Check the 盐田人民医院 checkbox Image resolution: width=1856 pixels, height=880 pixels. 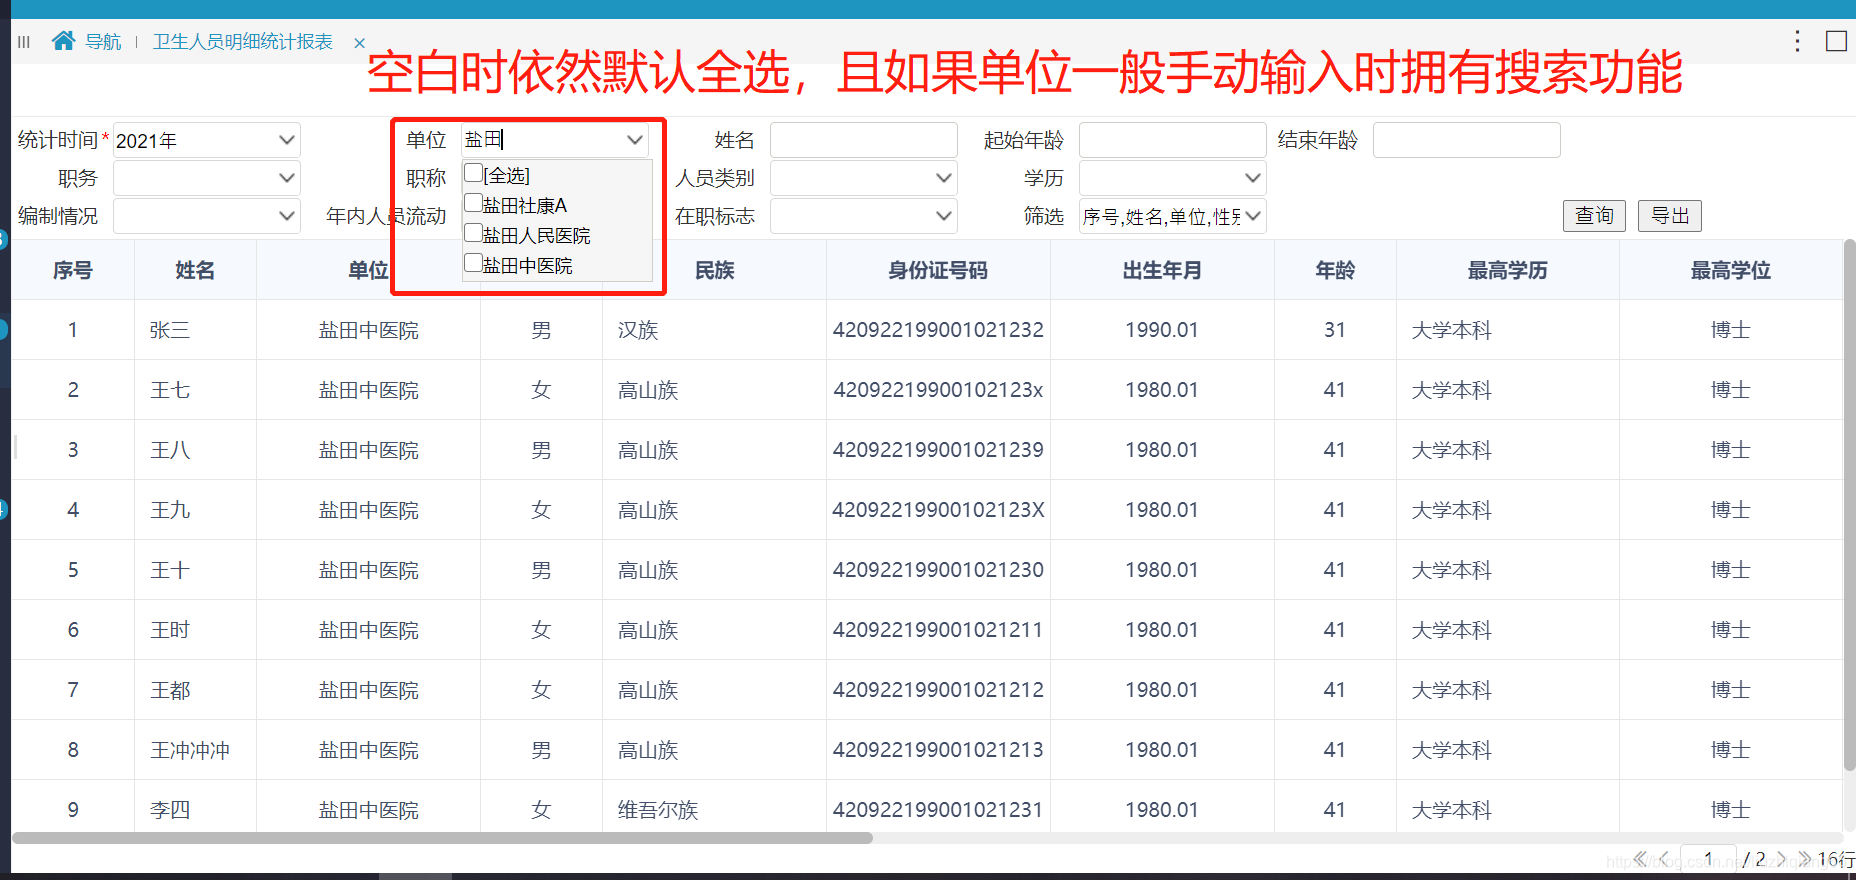point(473,234)
